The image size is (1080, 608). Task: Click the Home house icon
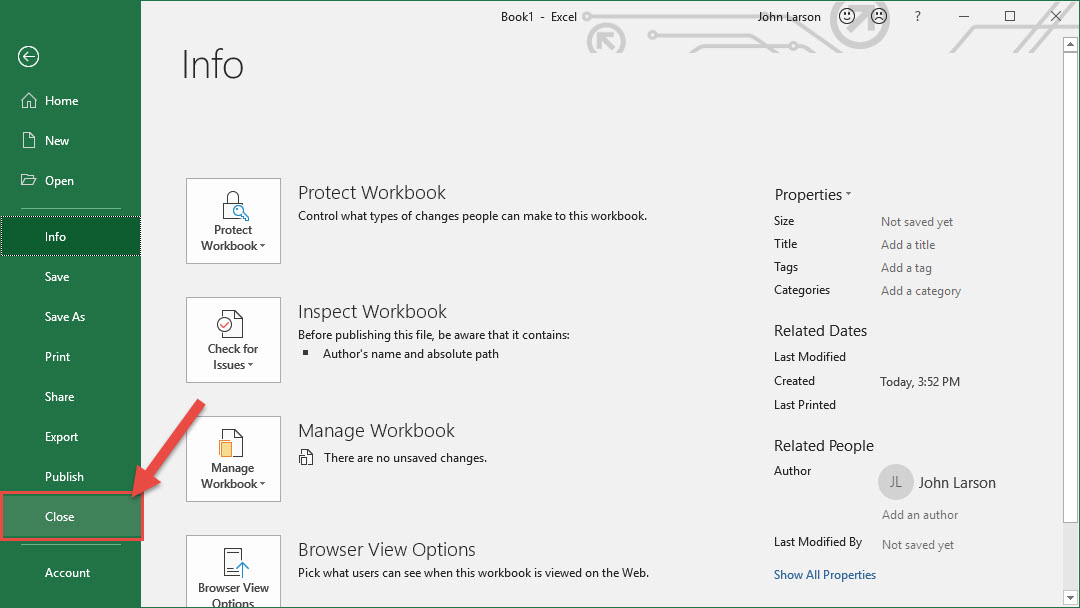point(29,101)
